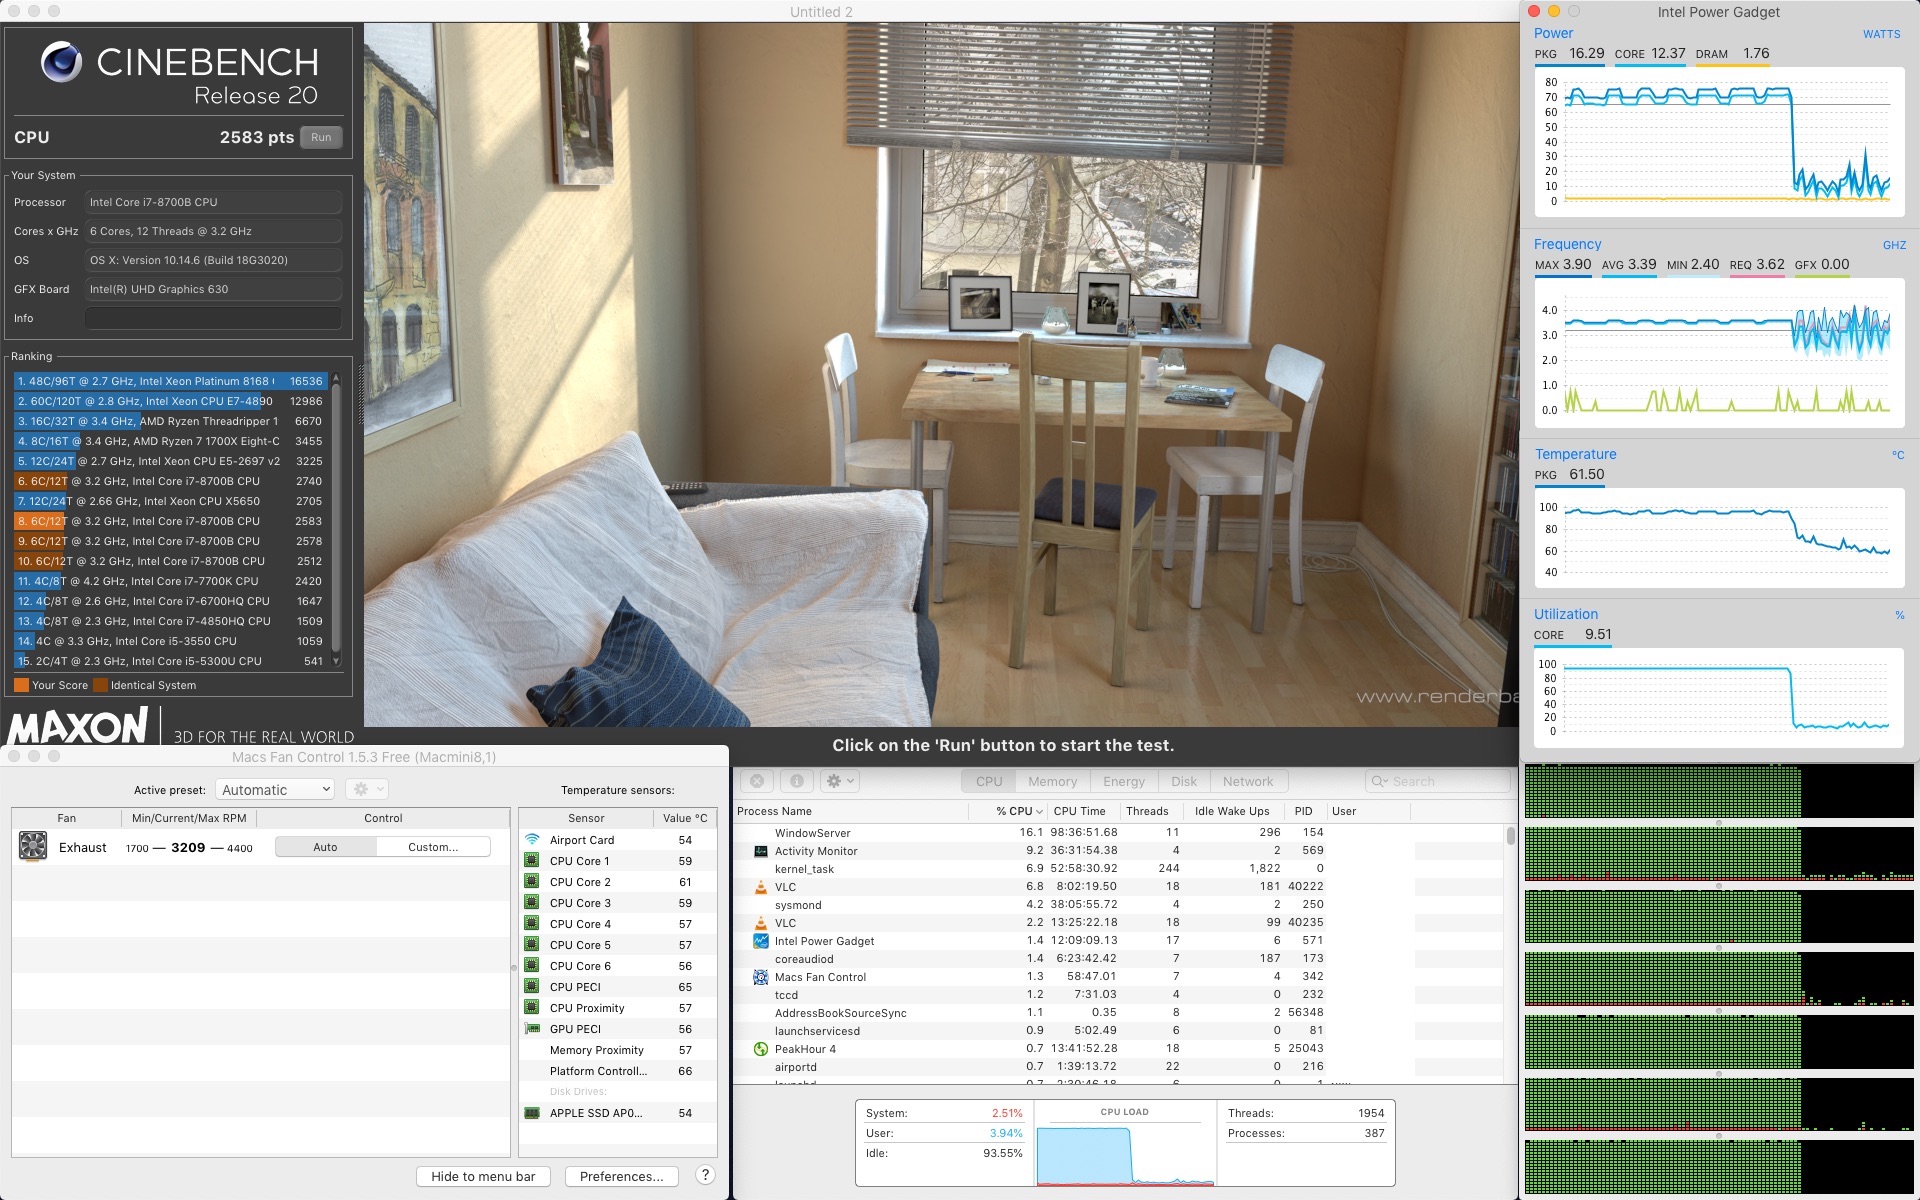Select Custom... fan control mode
The height and width of the screenshot is (1200, 1920).
point(433,847)
